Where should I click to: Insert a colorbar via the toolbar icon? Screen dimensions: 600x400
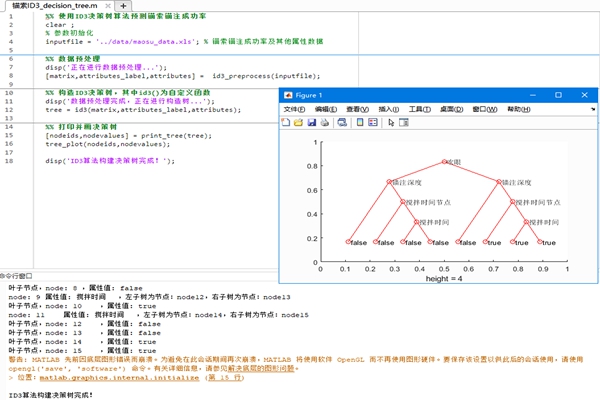(359, 122)
